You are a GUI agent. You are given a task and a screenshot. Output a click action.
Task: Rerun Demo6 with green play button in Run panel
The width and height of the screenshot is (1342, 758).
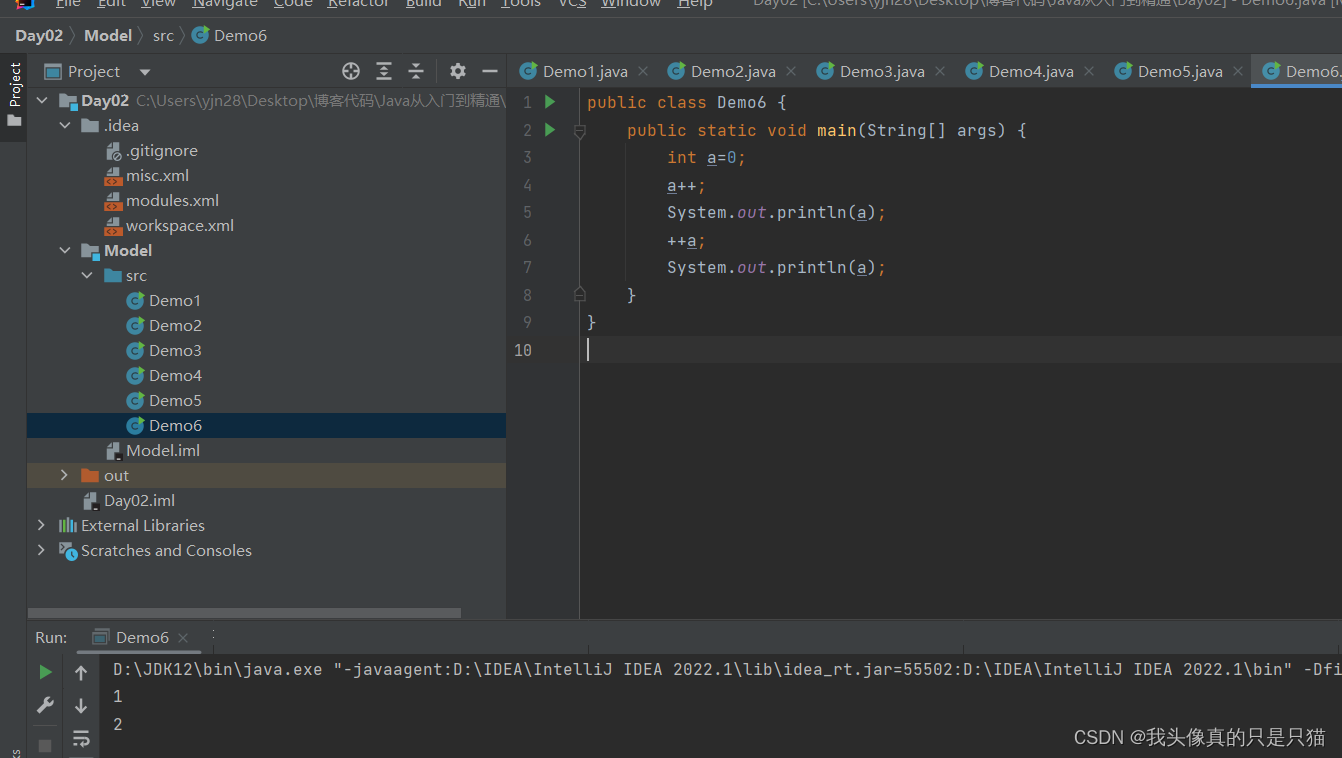coord(45,672)
